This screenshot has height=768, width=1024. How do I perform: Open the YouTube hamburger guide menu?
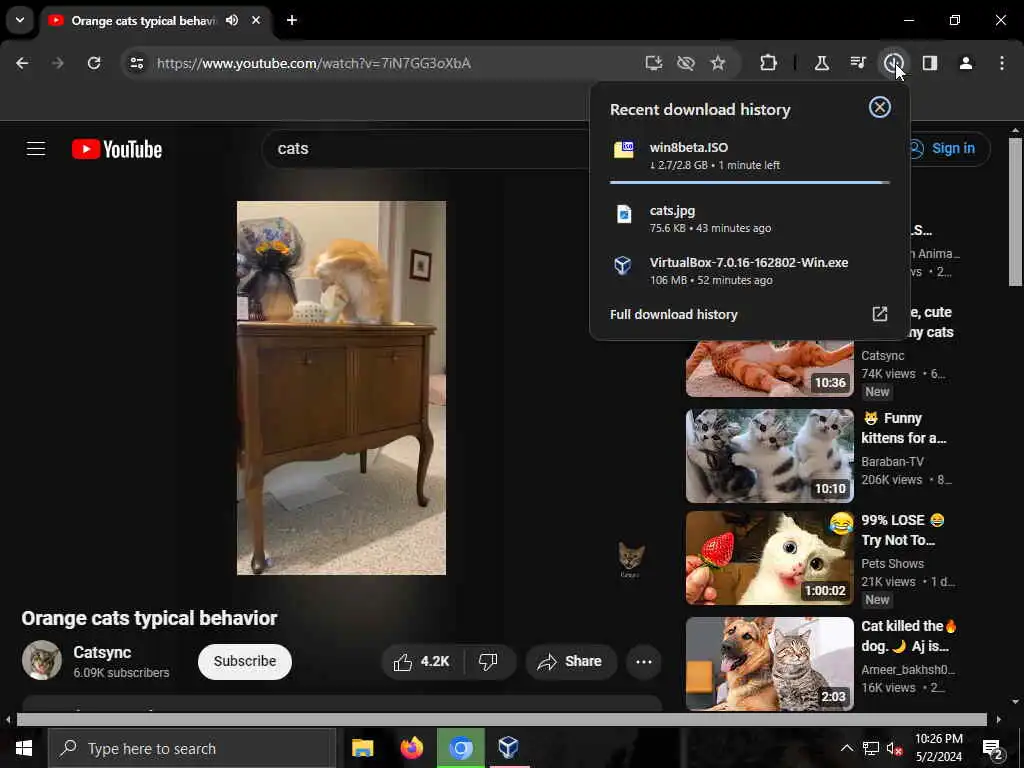(36, 149)
